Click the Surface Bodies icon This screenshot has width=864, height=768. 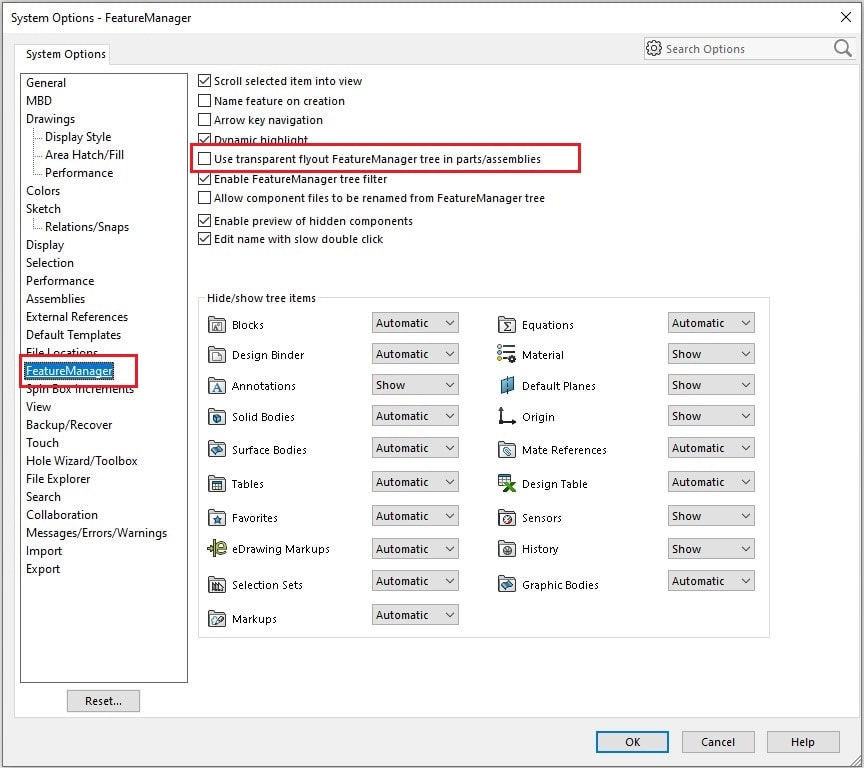pyautogui.click(x=217, y=449)
